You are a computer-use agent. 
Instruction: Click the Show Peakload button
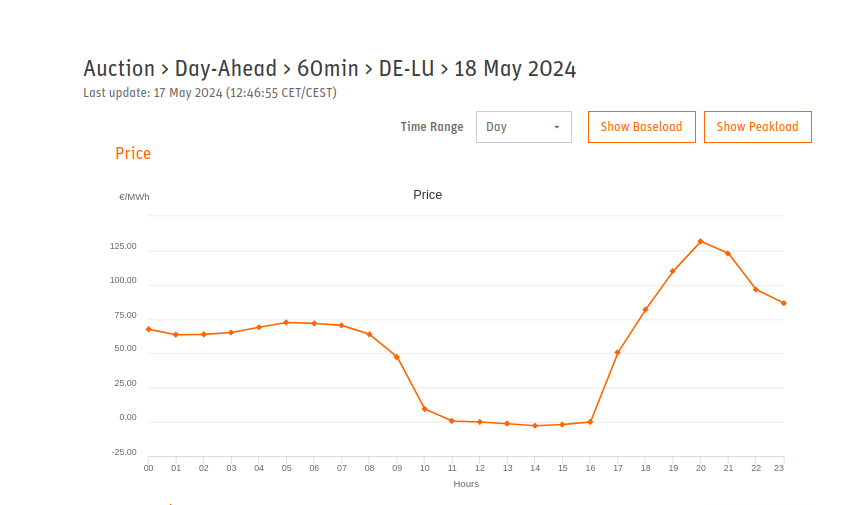[757, 127]
